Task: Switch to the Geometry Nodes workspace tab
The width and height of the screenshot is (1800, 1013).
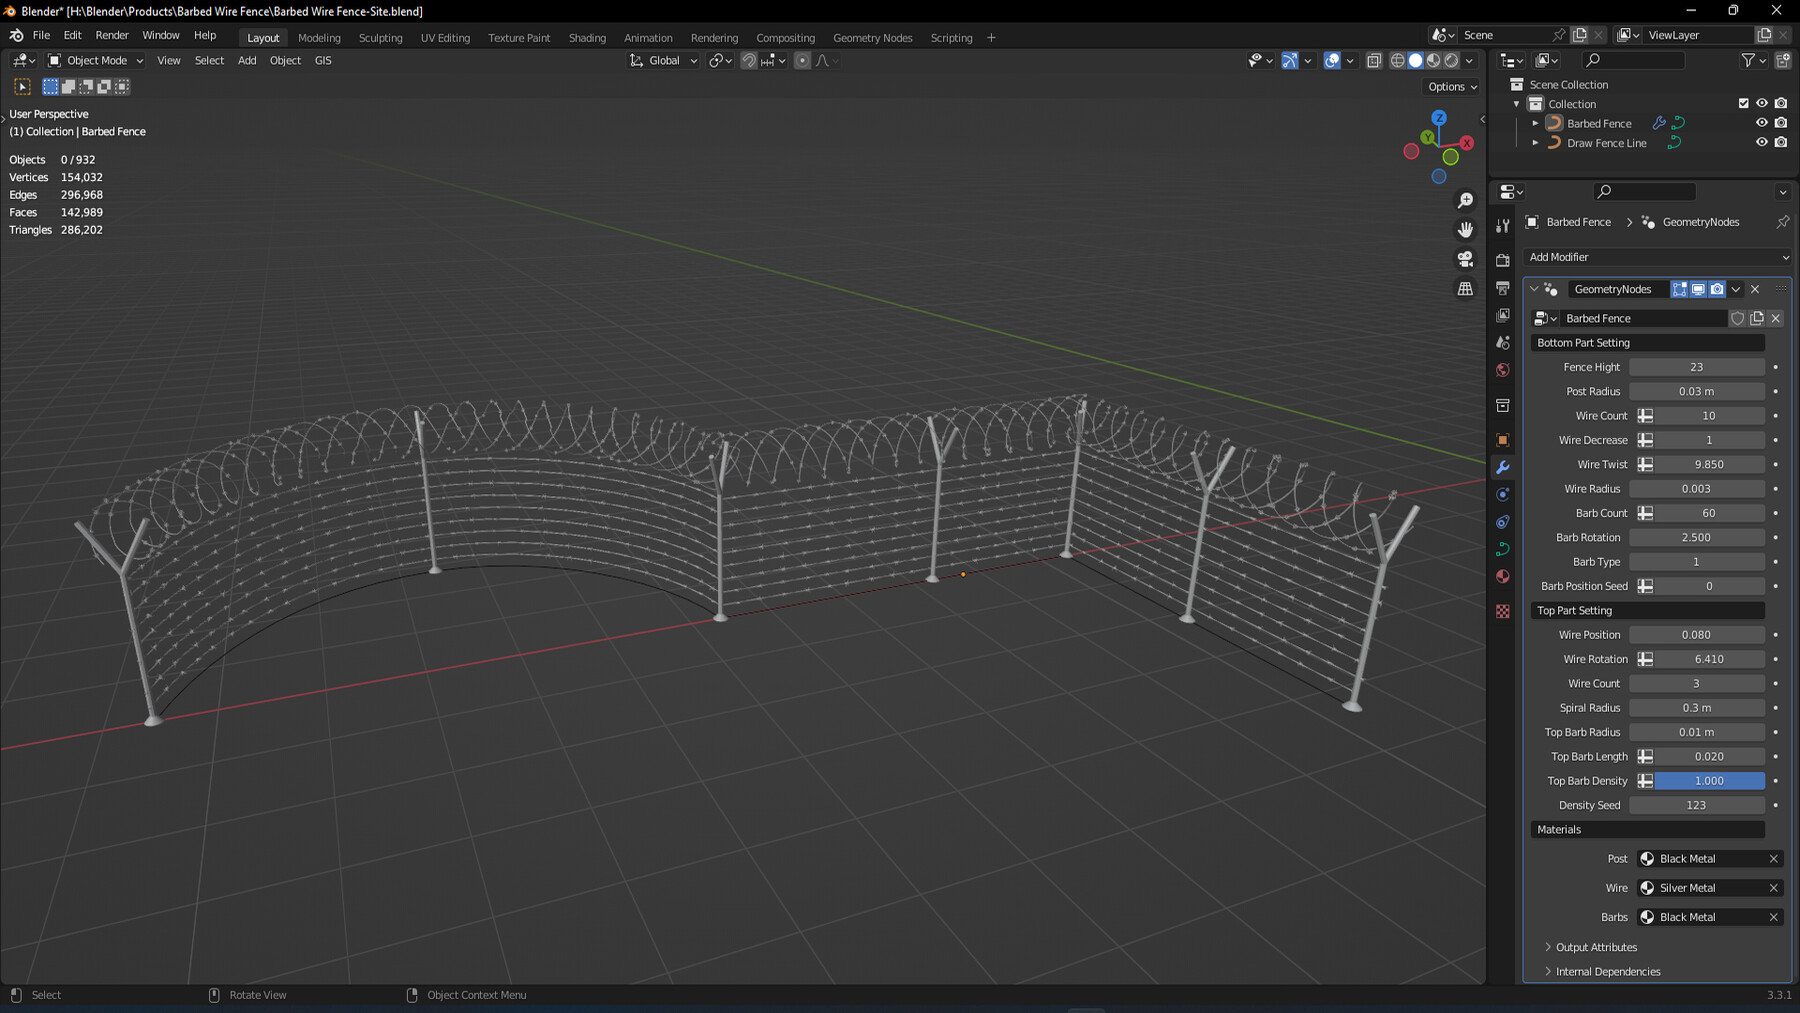Action: 872,37
